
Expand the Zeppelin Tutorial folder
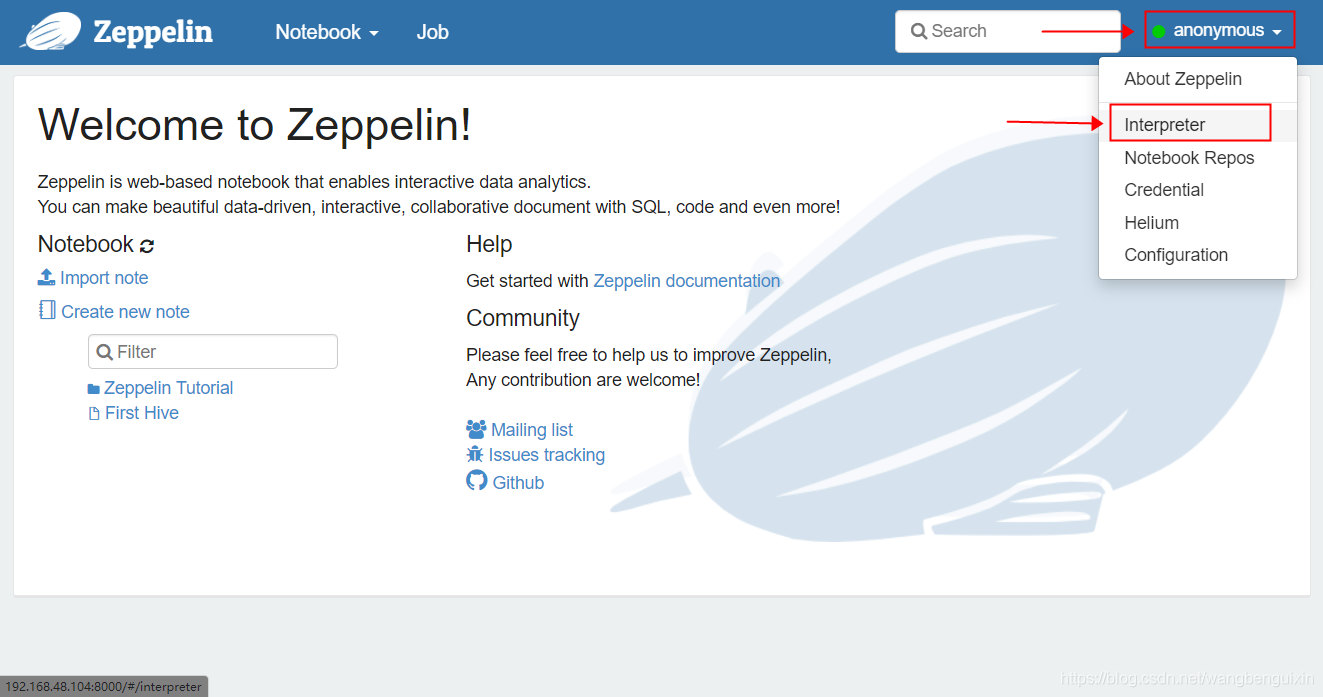169,388
